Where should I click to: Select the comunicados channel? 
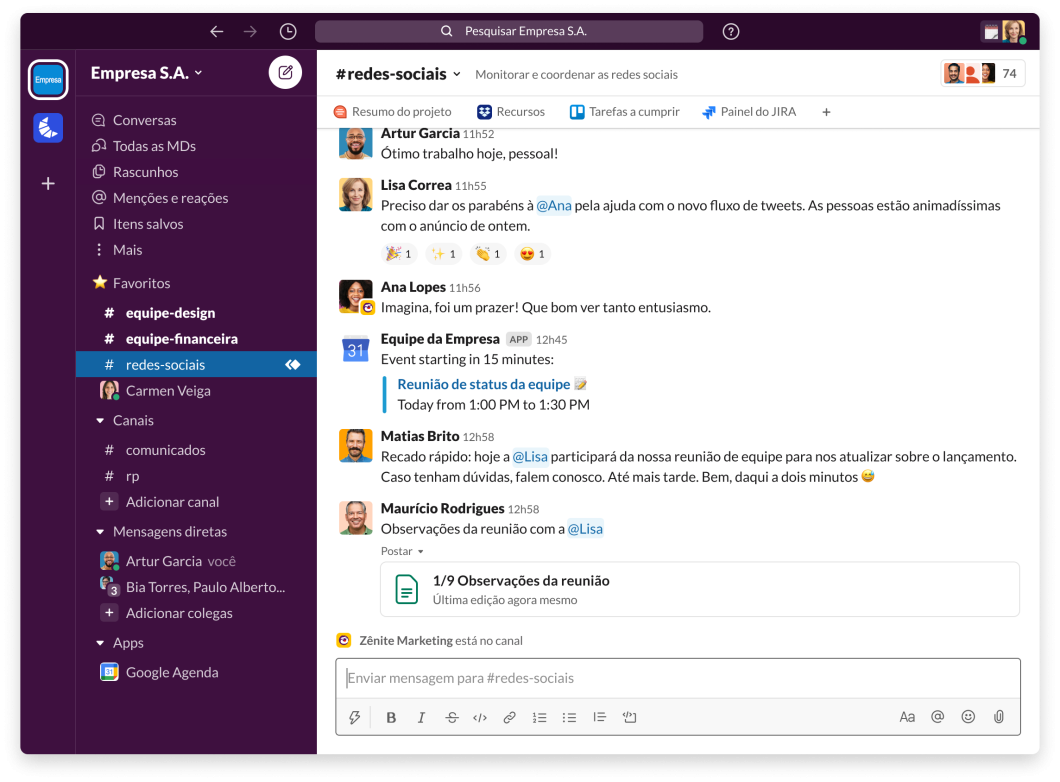pyautogui.click(x=196, y=450)
